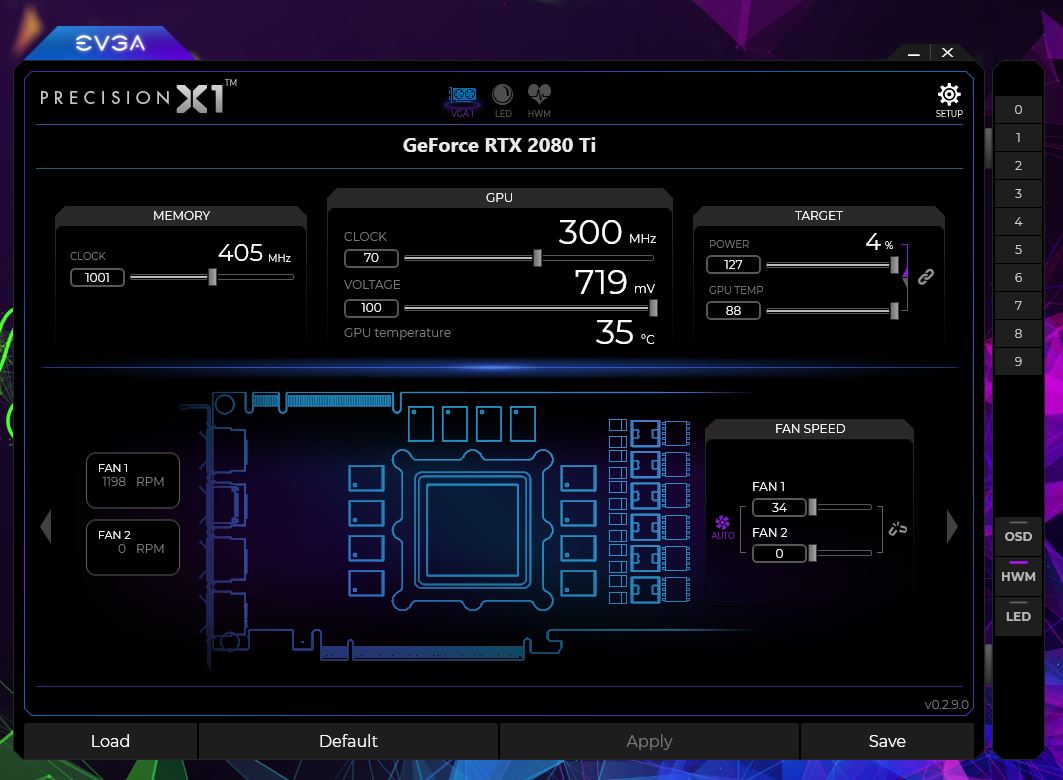Click the Load button
This screenshot has width=1063, height=780.
click(111, 741)
